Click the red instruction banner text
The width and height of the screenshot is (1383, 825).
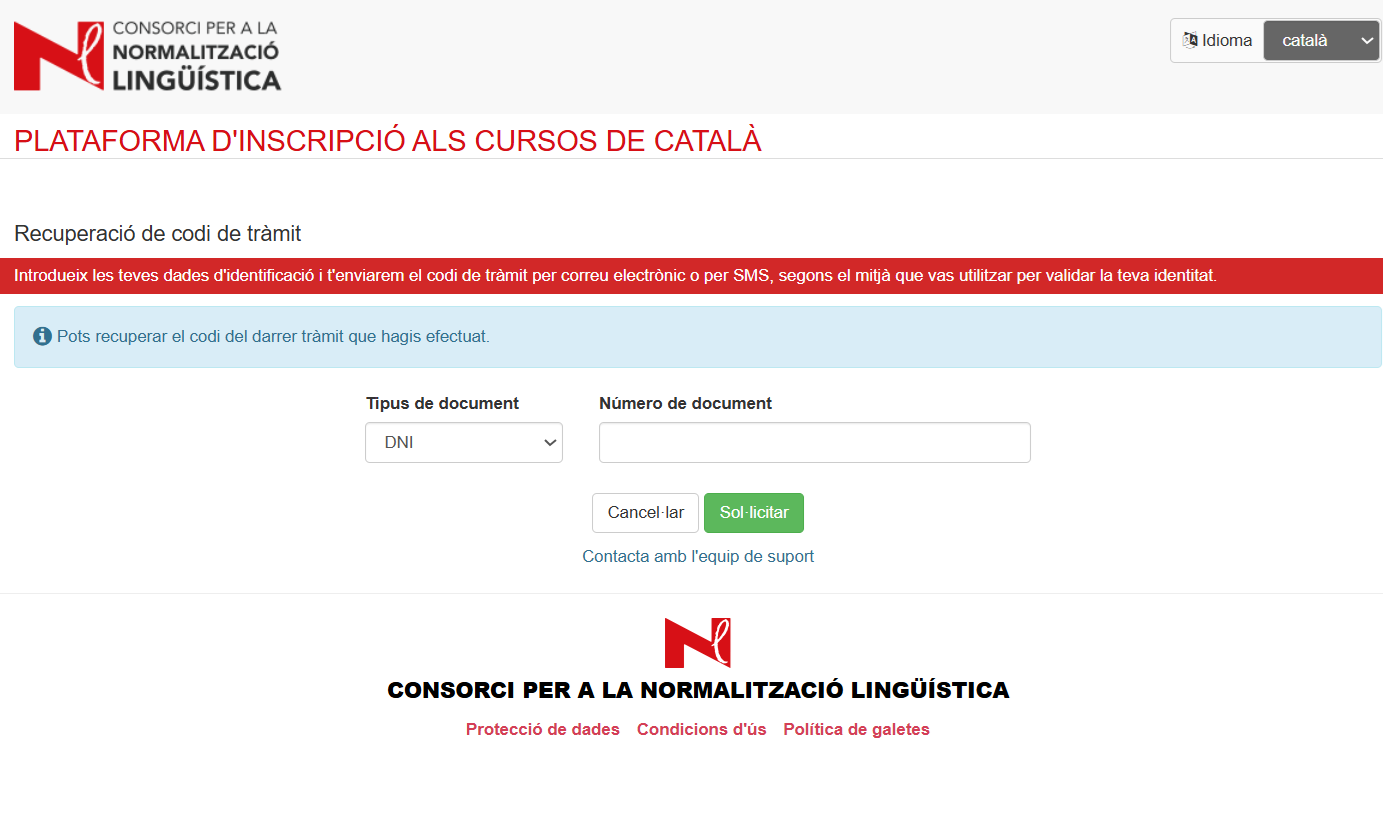(615, 276)
